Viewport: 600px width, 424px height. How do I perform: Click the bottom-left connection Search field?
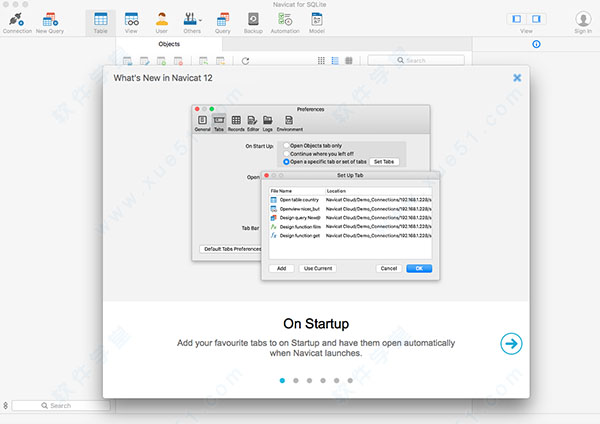[x=60, y=405]
